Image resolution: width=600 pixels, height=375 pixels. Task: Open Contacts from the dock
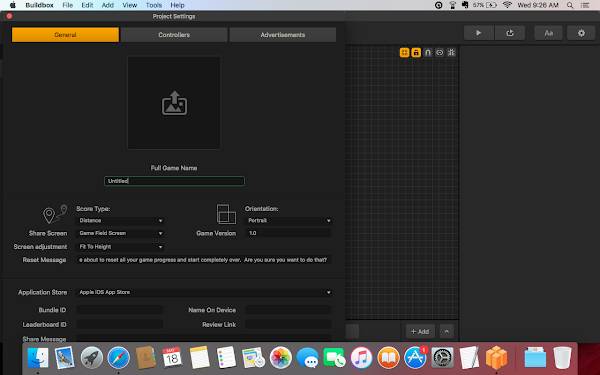pyautogui.click(x=145, y=358)
